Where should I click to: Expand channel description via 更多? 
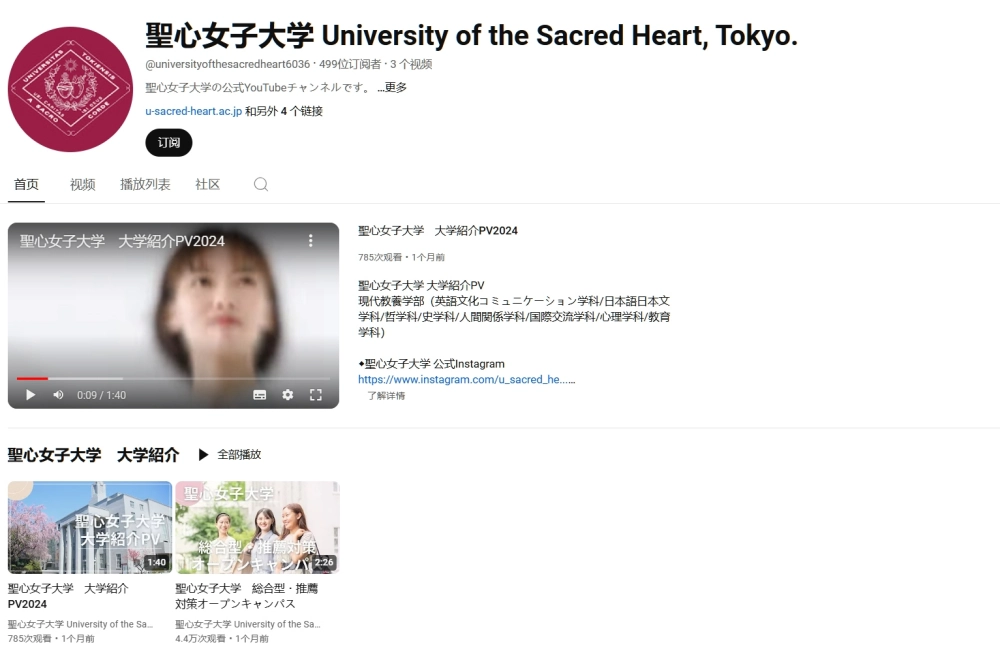392,87
